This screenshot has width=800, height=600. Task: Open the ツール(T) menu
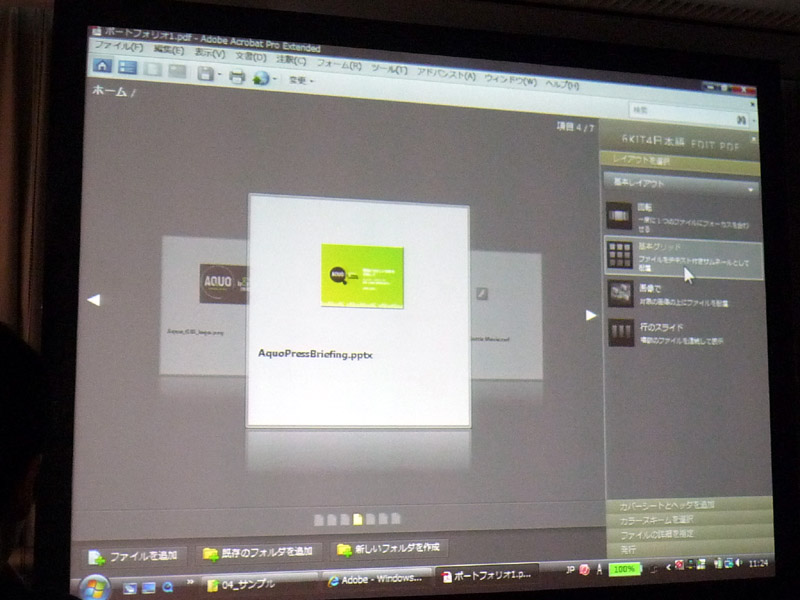click(x=389, y=69)
